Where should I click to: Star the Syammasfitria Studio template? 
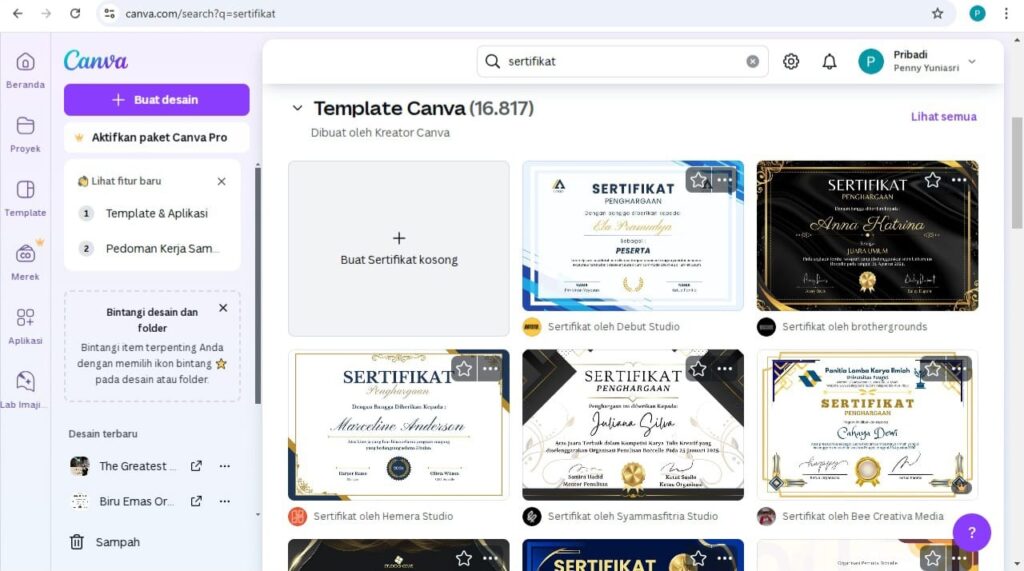(698, 369)
